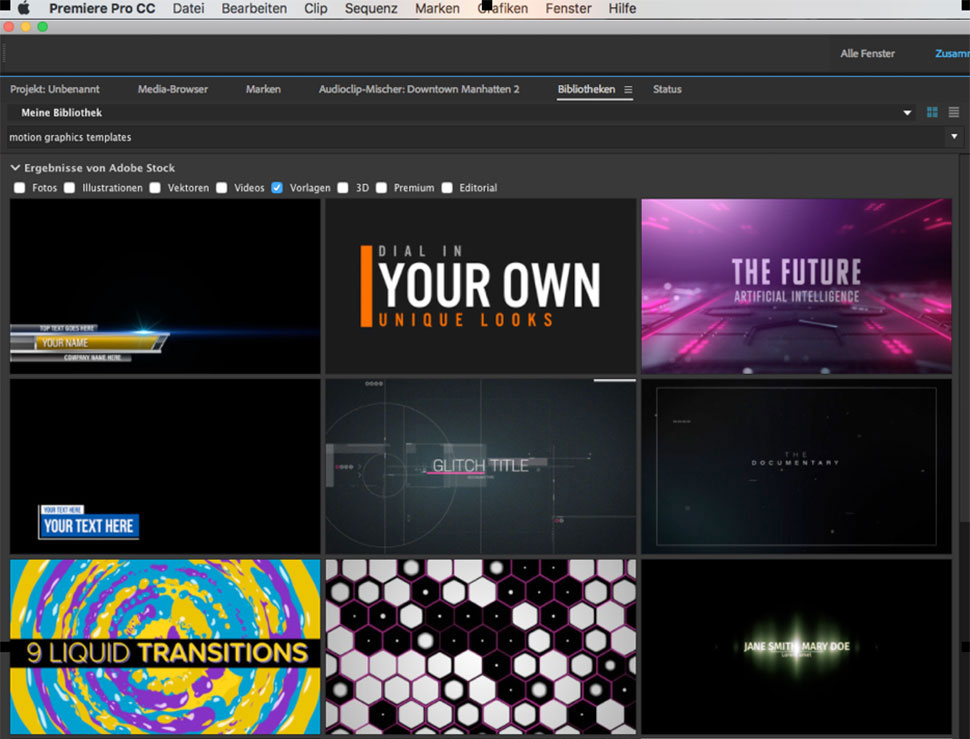This screenshot has width=970, height=739.
Task: Open the Meine Bibliothek dropdown
Action: tap(907, 114)
